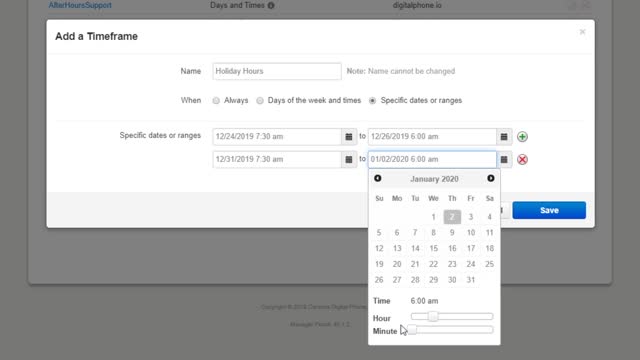Pick January 27 in the calendar

[x=397, y=280]
